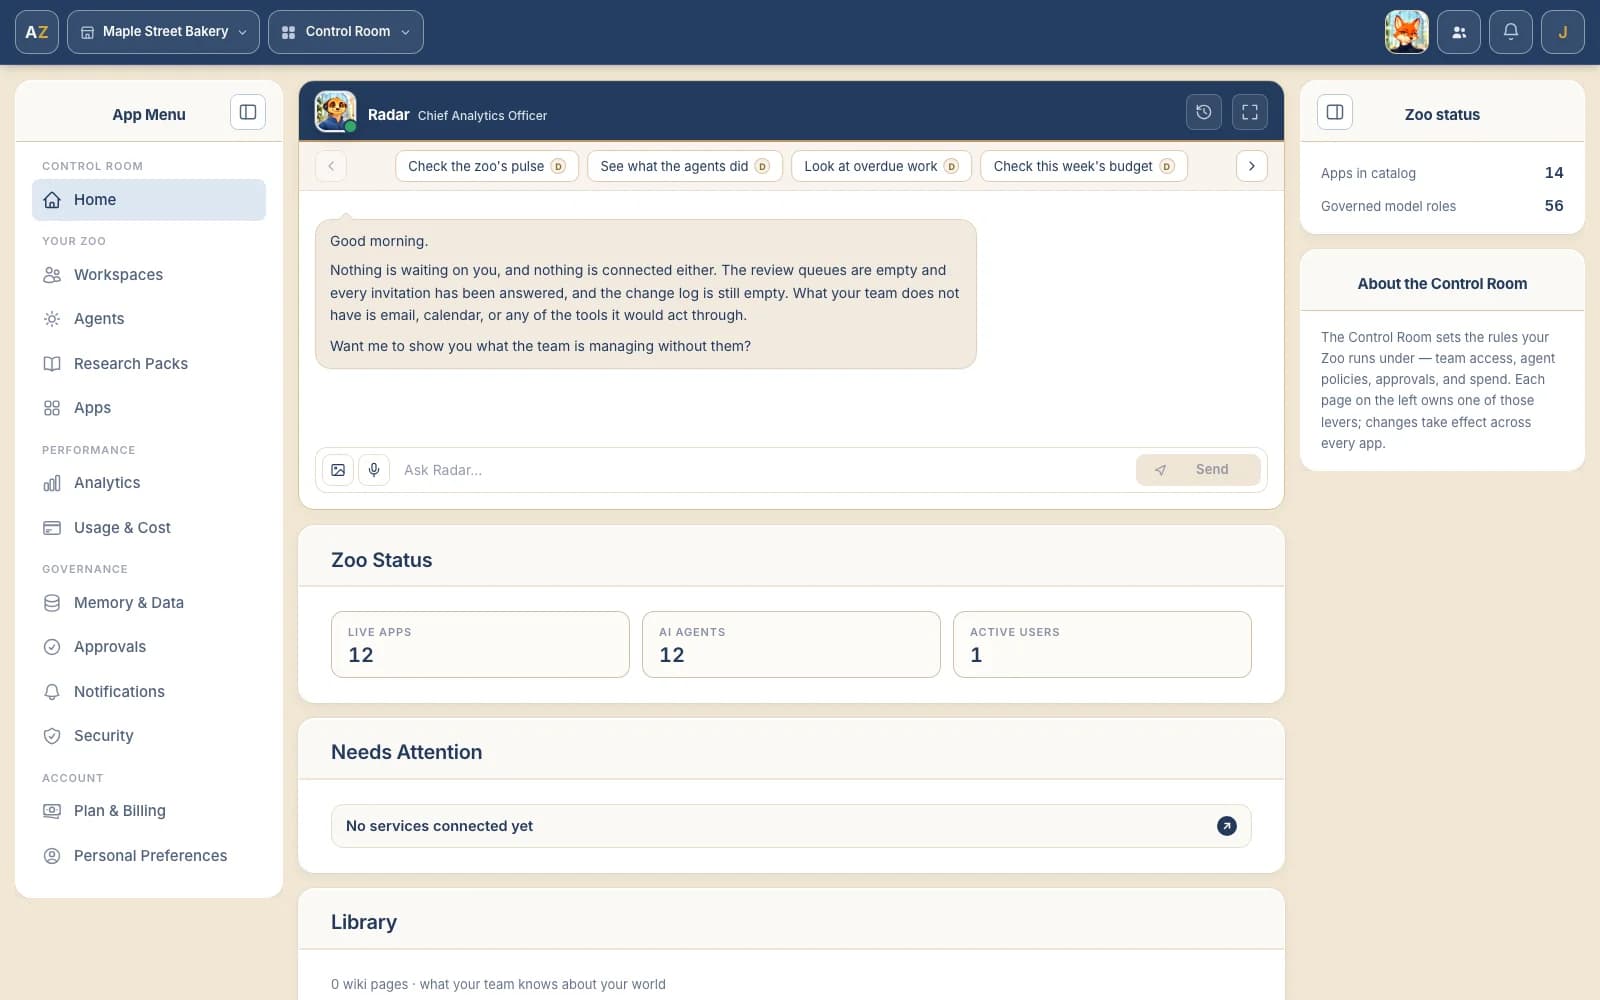Viewport: 1600px width, 1000px height.
Task: Open the J user profile button
Action: pyautogui.click(x=1562, y=32)
